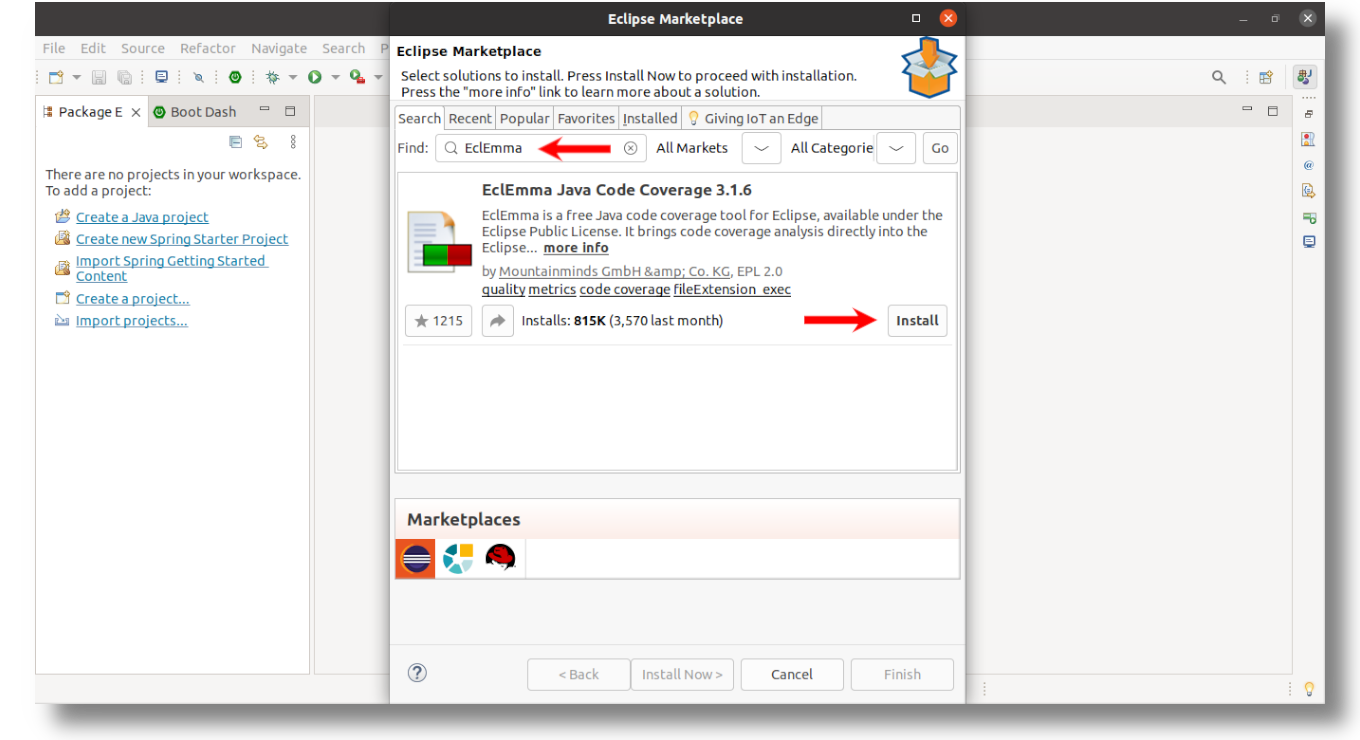
Task: Toggle Link with Editor icon in Package Explorer
Action: tap(261, 142)
